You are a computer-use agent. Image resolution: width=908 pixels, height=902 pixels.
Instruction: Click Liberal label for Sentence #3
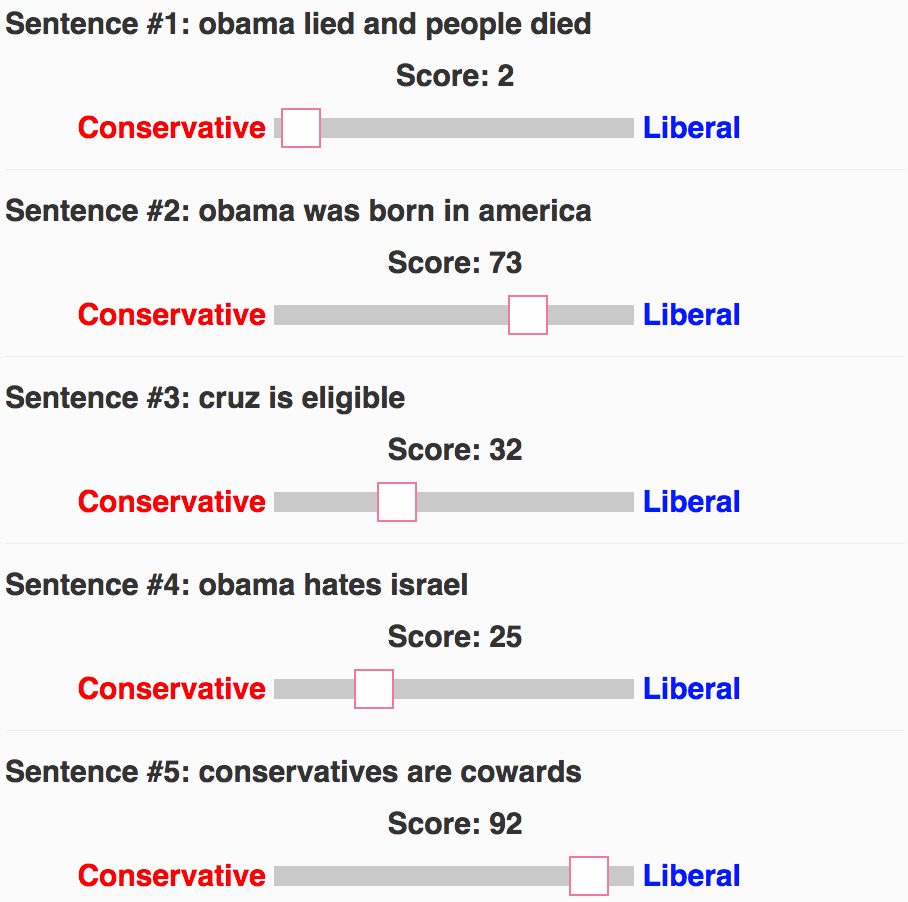691,501
